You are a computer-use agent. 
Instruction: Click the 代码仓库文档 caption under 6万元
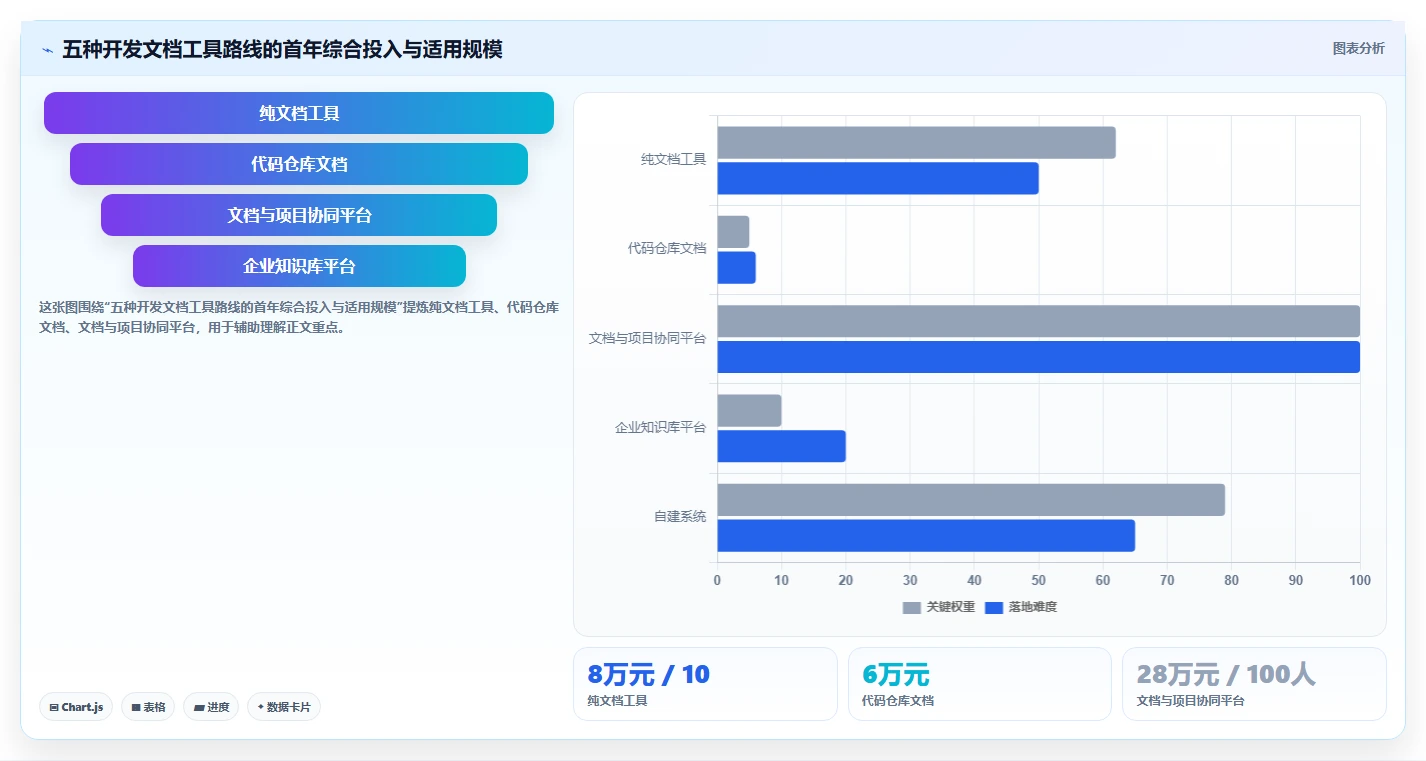[x=898, y=701]
